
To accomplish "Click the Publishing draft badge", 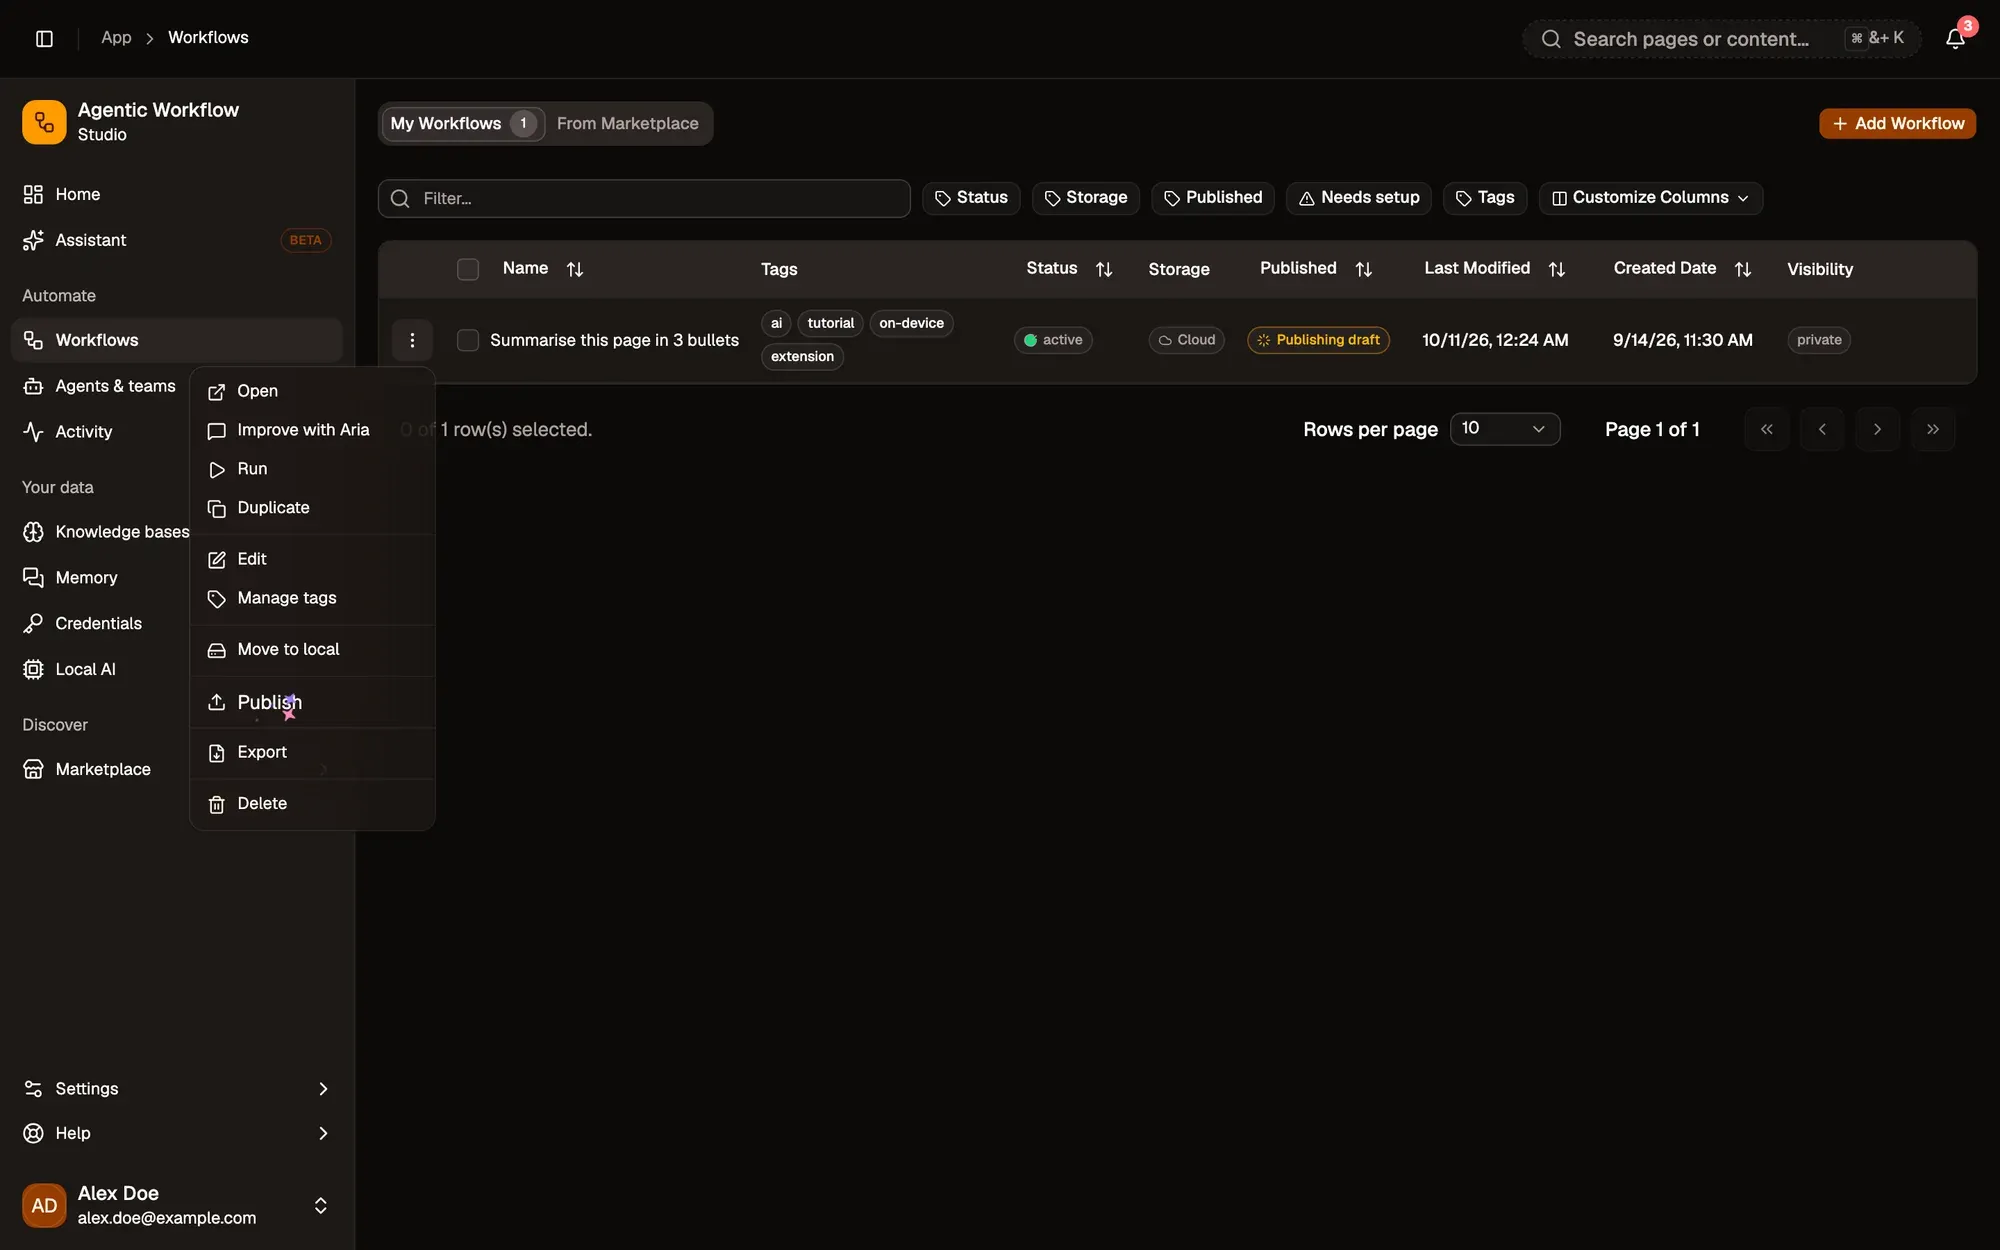I will 1318,340.
